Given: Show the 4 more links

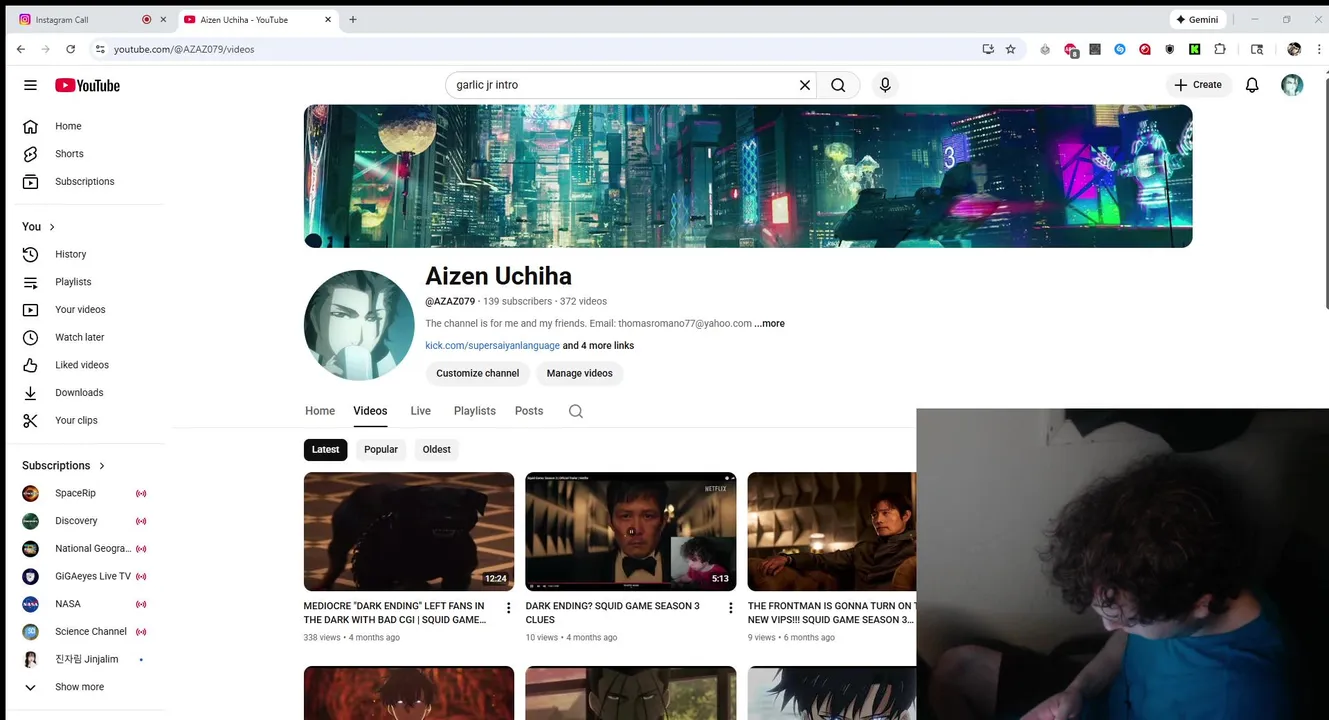Looking at the screenshot, I should click(598, 346).
